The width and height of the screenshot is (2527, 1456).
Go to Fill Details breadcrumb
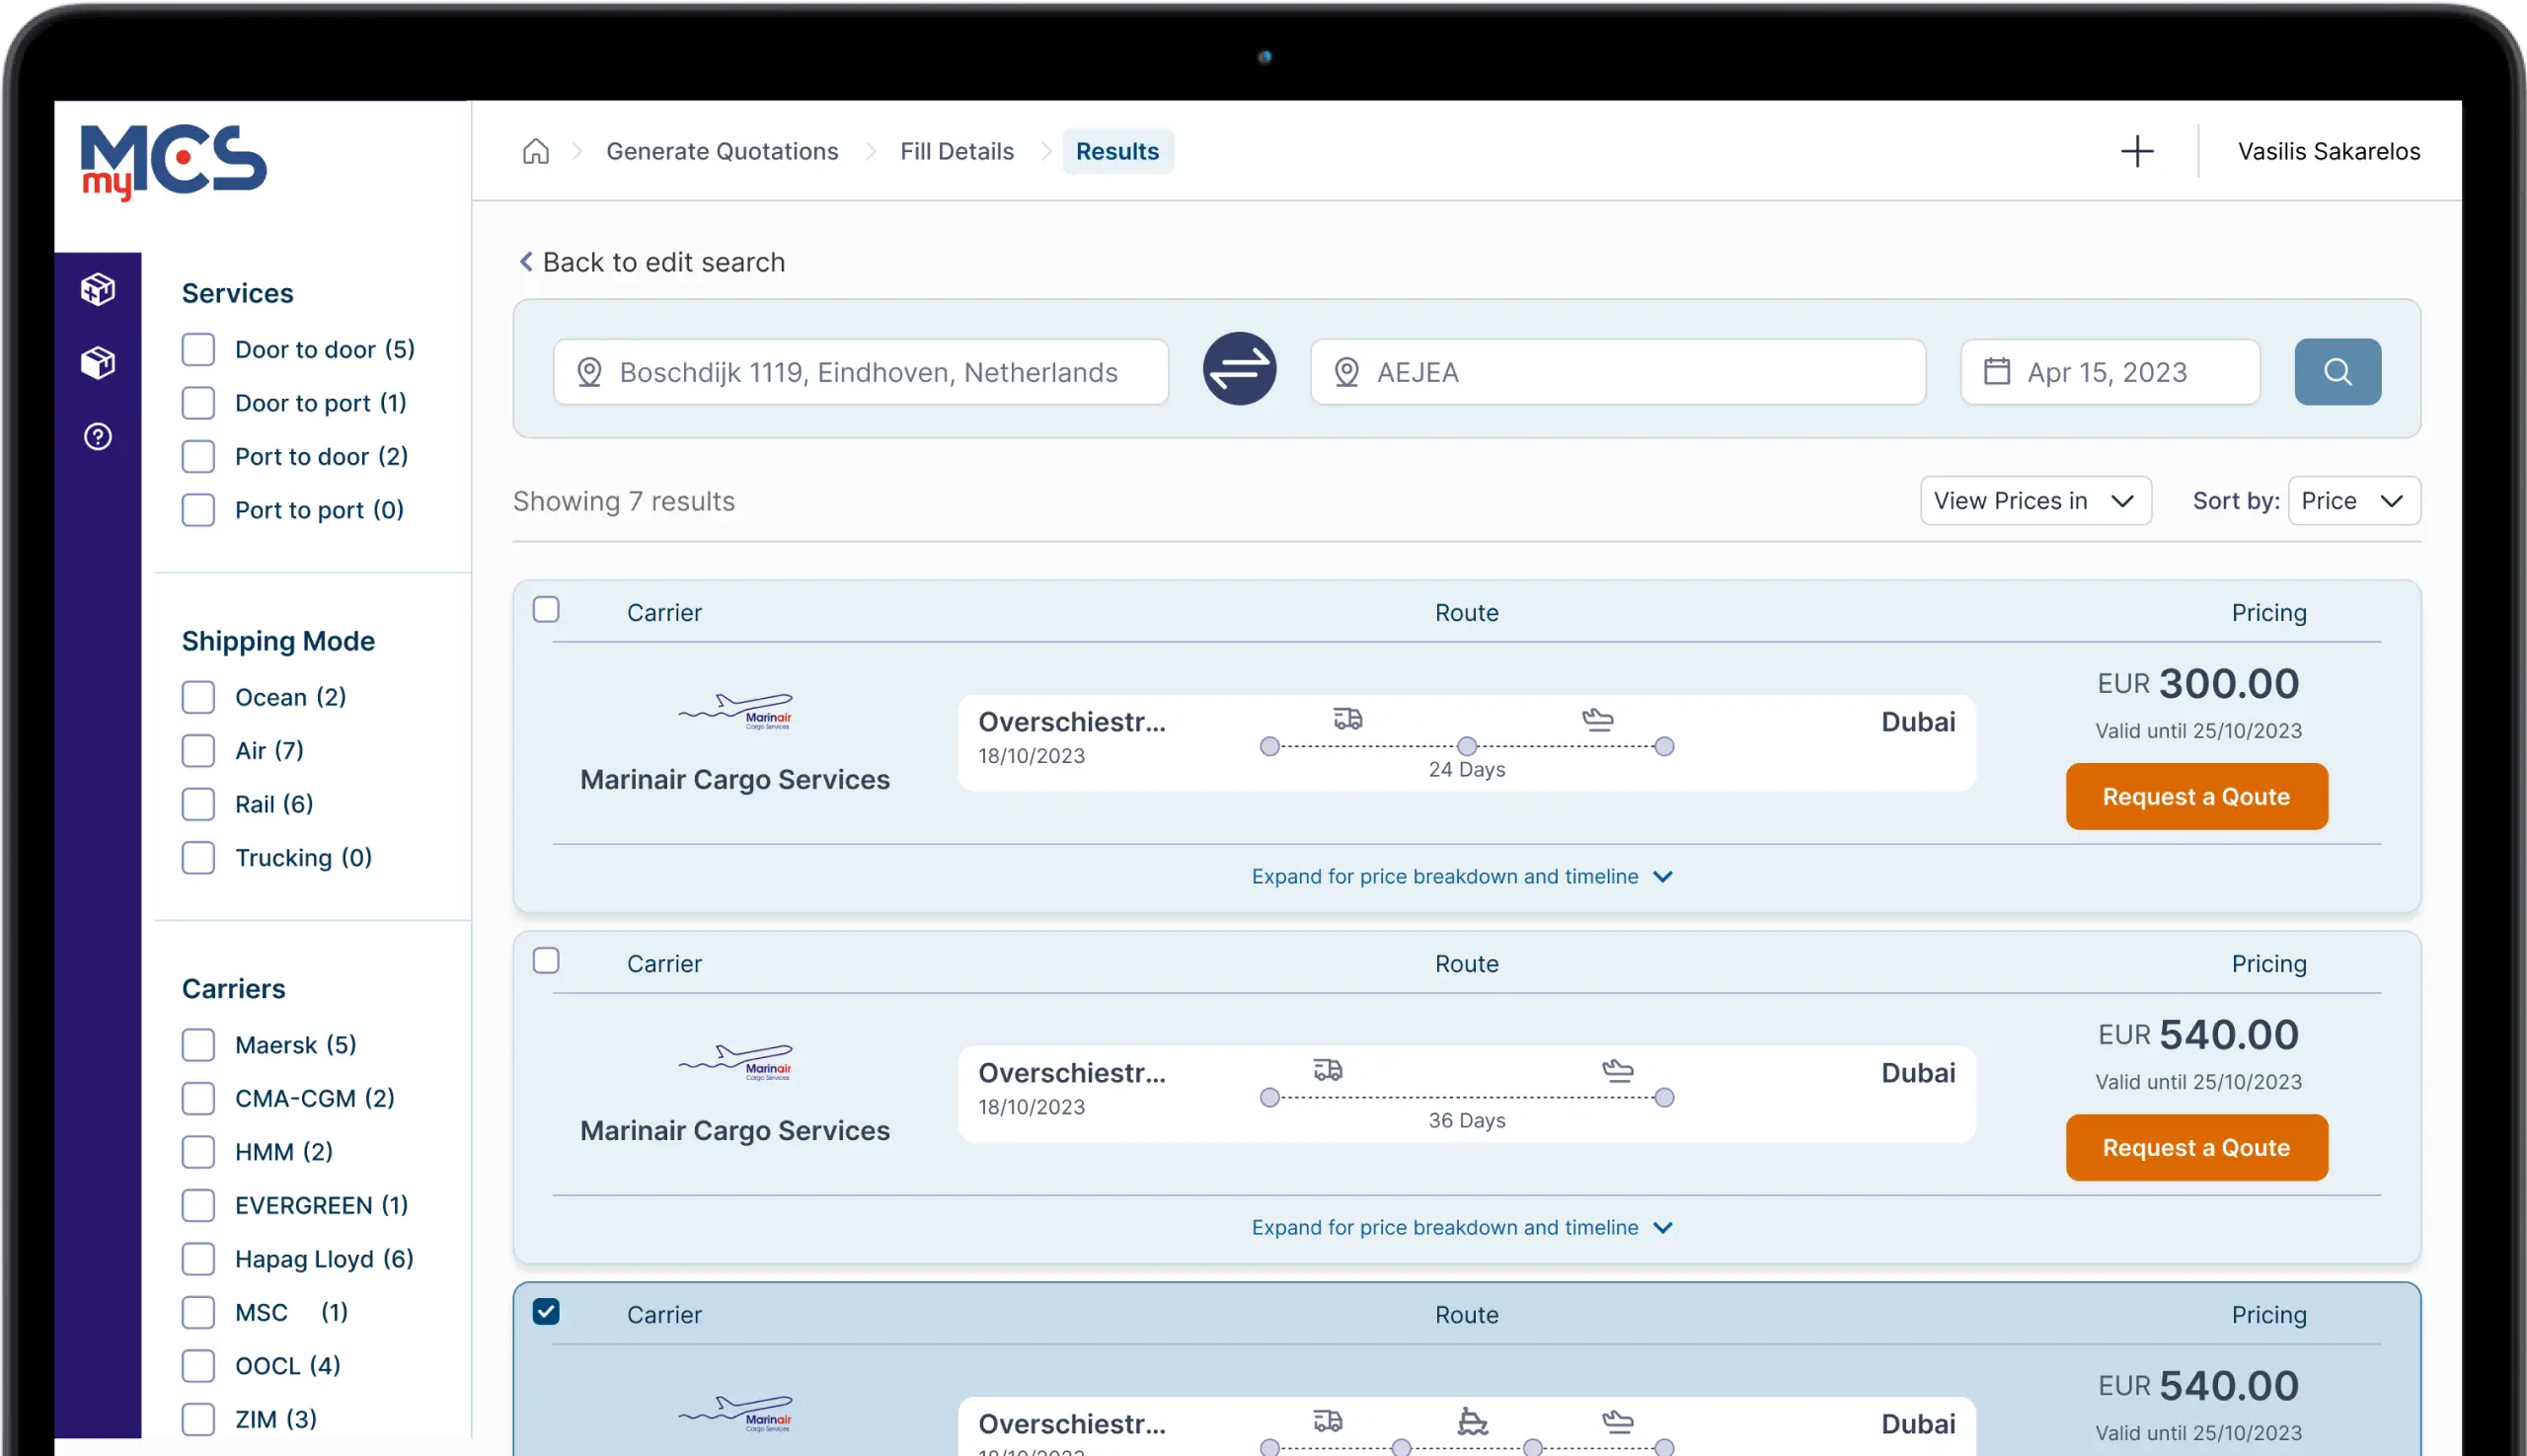pyautogui.click(x=956, y=151)
